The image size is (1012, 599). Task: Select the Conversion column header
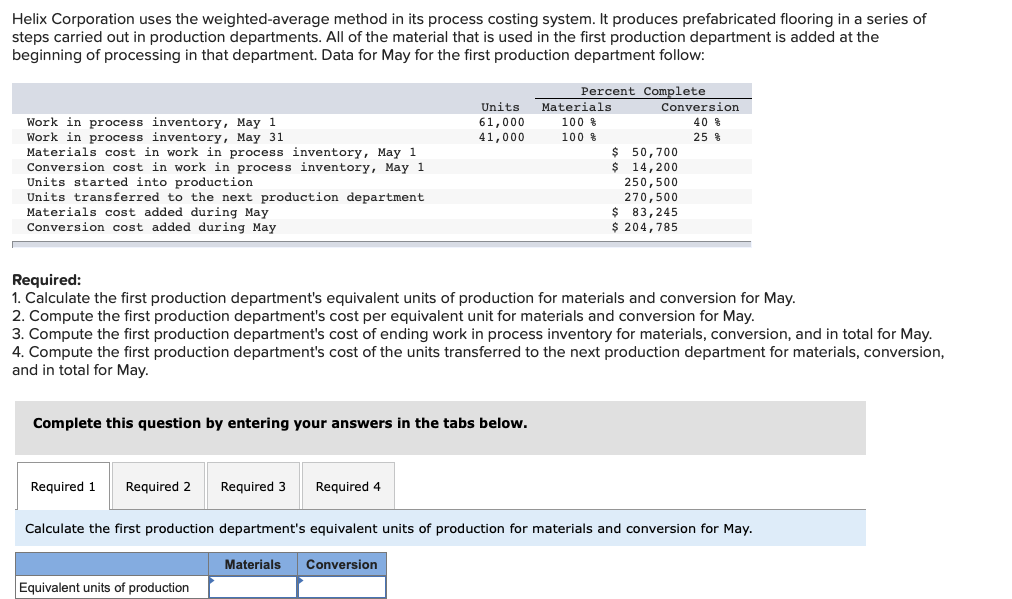[x=341, y=564]
